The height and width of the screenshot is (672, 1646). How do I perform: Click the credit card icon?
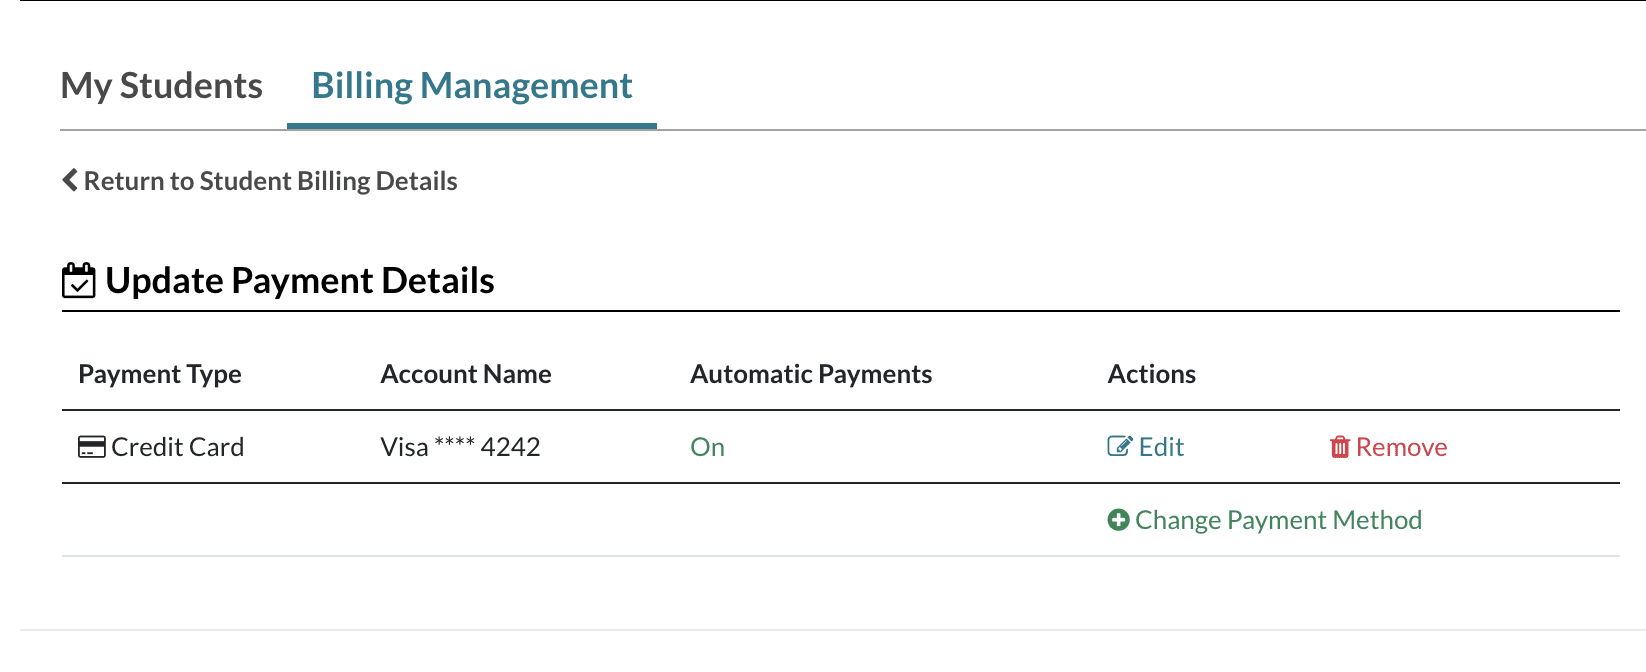pos(92,447)
